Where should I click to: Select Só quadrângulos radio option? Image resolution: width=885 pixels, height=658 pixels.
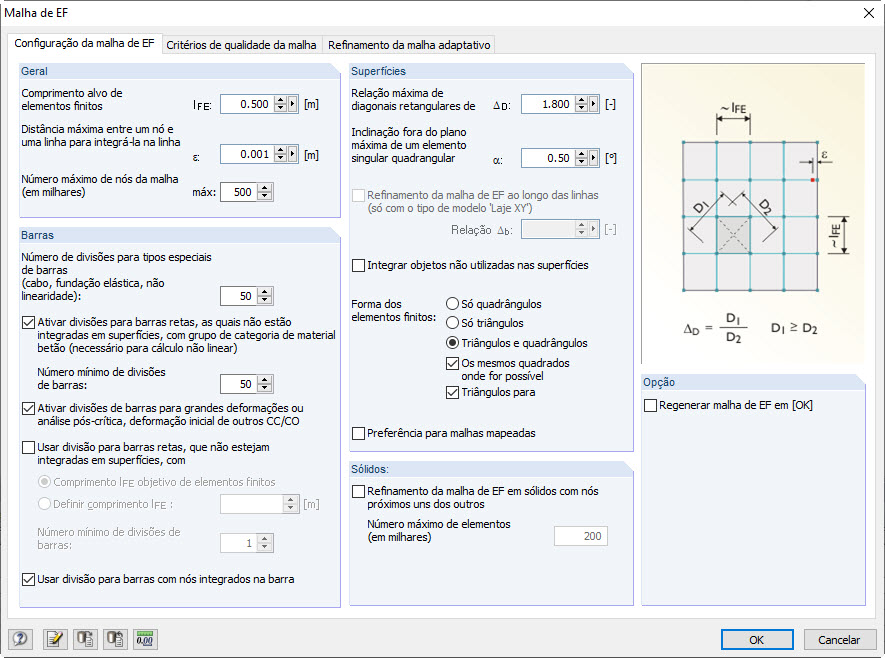point(452,304)
